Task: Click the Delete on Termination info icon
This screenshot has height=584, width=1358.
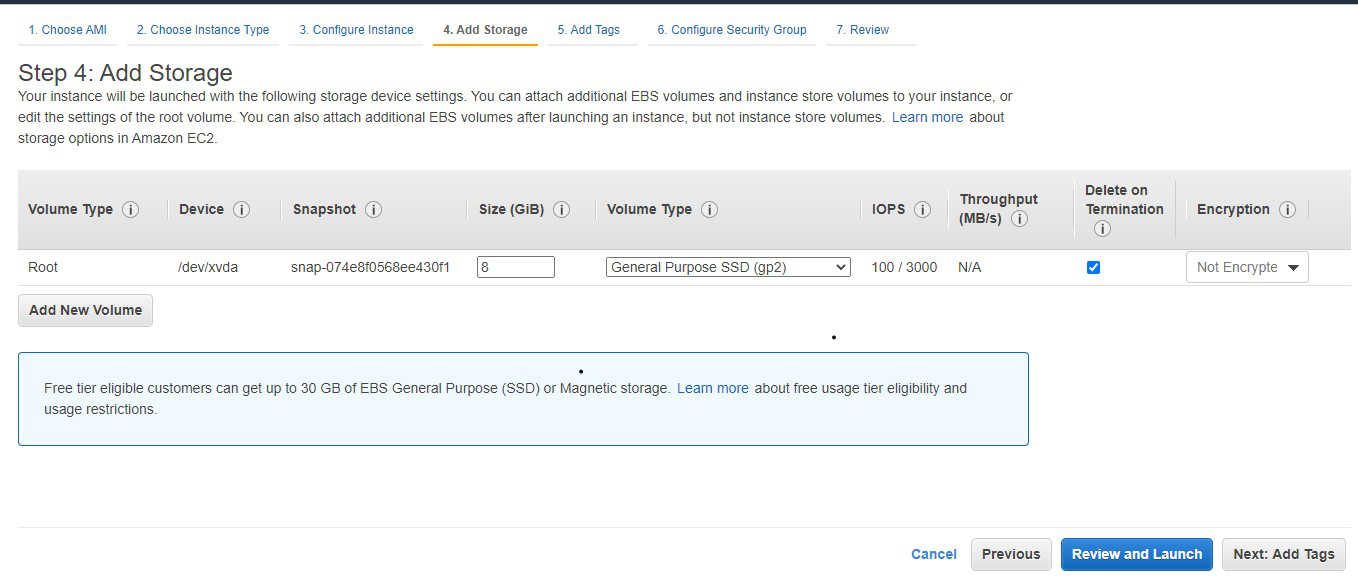Action: pyautogui.click(x=1102, y=229)
